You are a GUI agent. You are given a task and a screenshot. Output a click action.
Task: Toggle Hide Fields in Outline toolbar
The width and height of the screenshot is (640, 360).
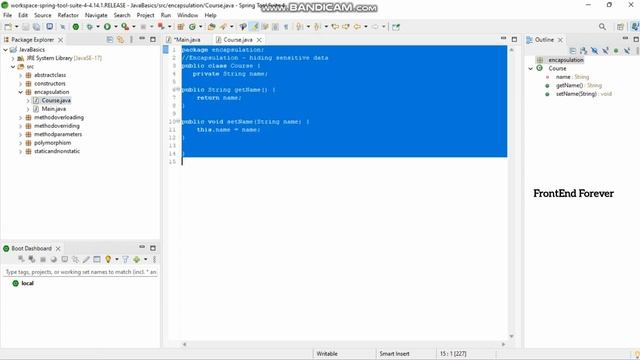click(x=595, y=51)
